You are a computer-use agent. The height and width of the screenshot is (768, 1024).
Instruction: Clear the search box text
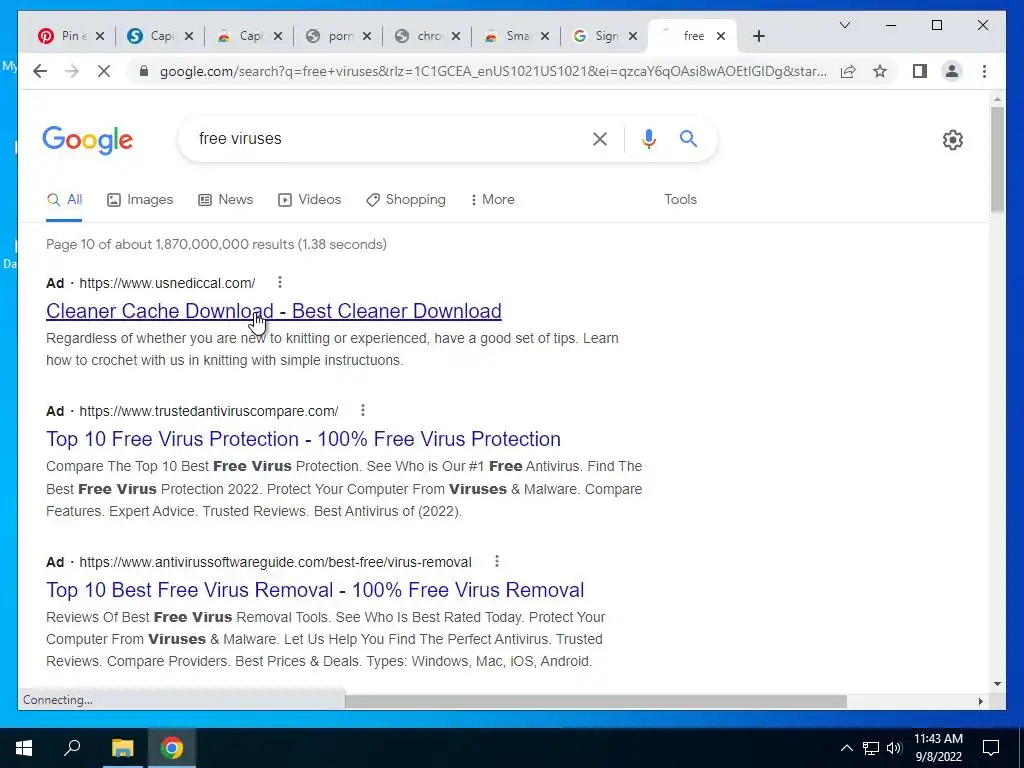600,139
